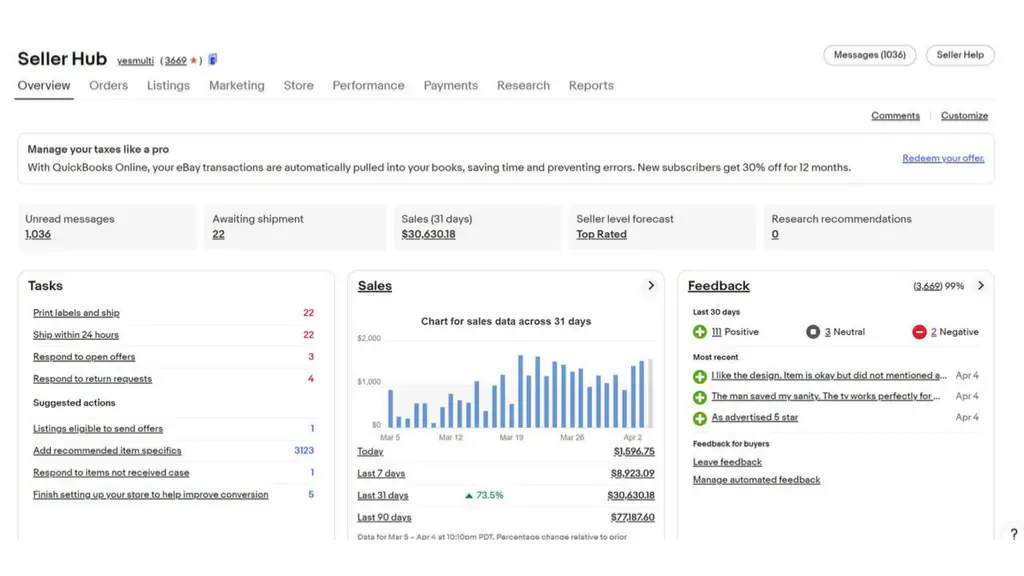Click 'Ship within 24 hours' task

pos(76,335)
